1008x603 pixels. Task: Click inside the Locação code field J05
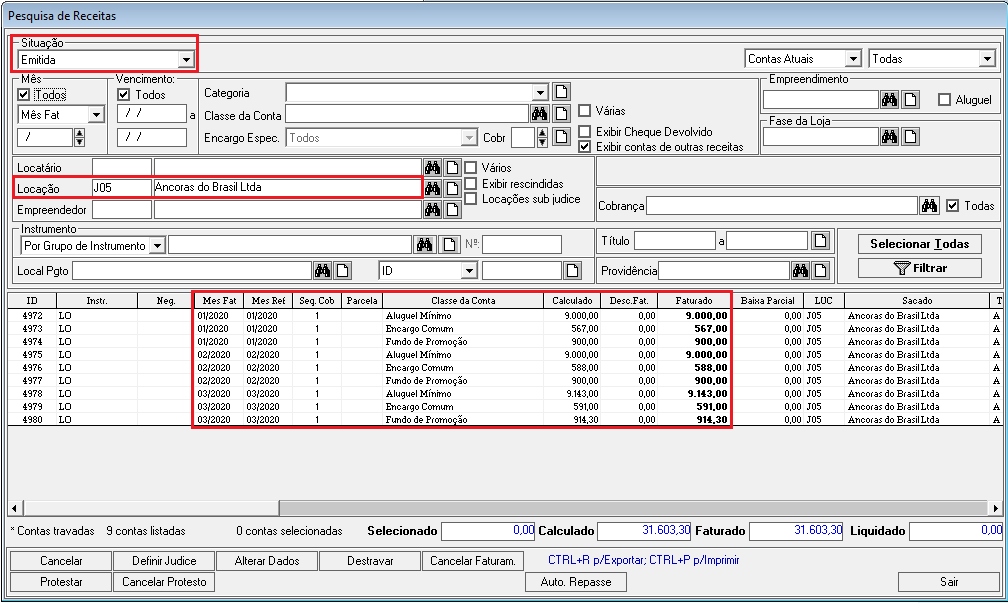pyautogui.click(x=122, y=188)
